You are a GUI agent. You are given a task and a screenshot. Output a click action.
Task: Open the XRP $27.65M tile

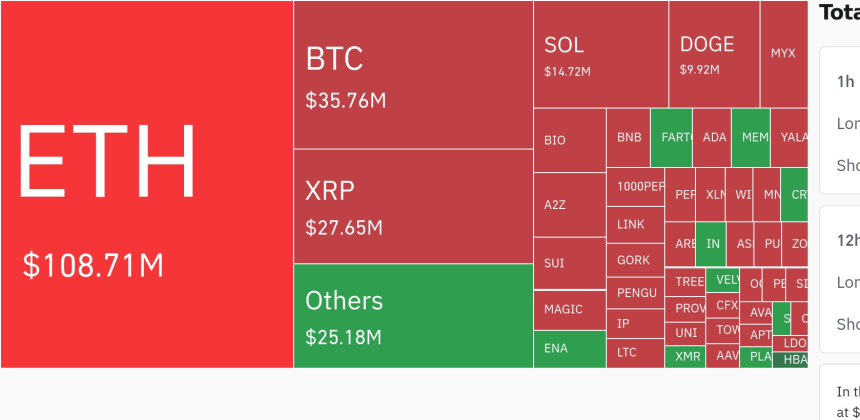click(413, 207)
